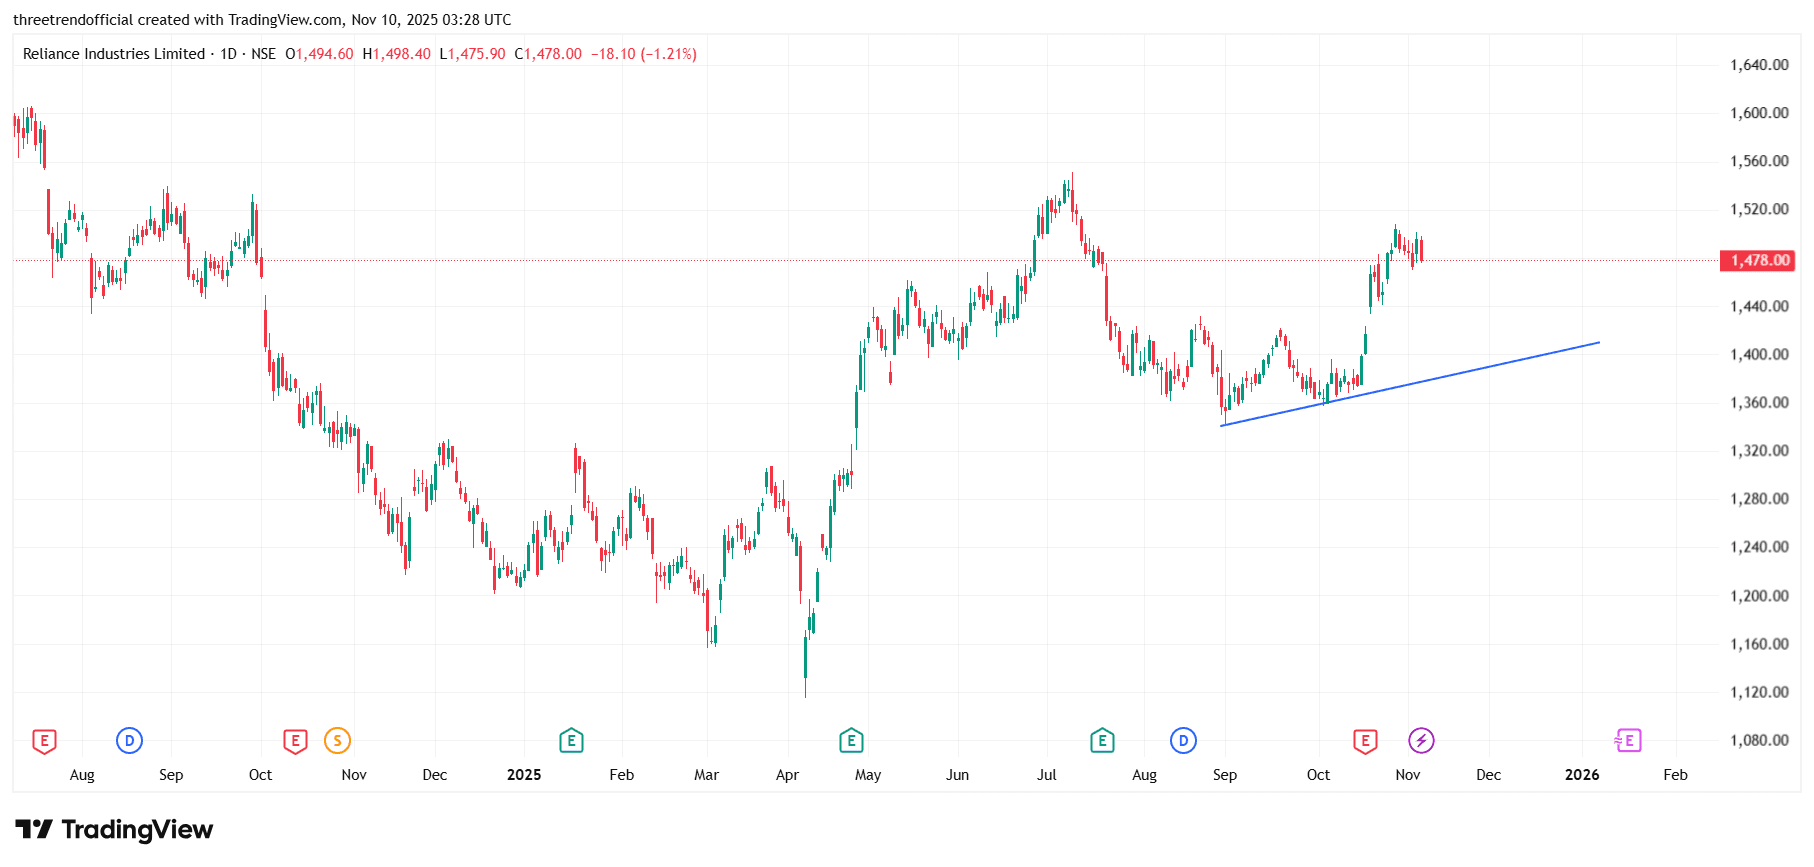Click the 1,400.00 price axis label
Screen dimensions: 1814x867
point(1759,354)
